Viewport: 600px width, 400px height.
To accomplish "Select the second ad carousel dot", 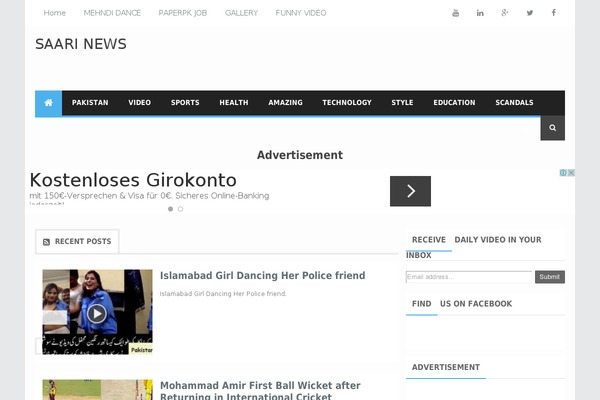I will pos(181,209).
